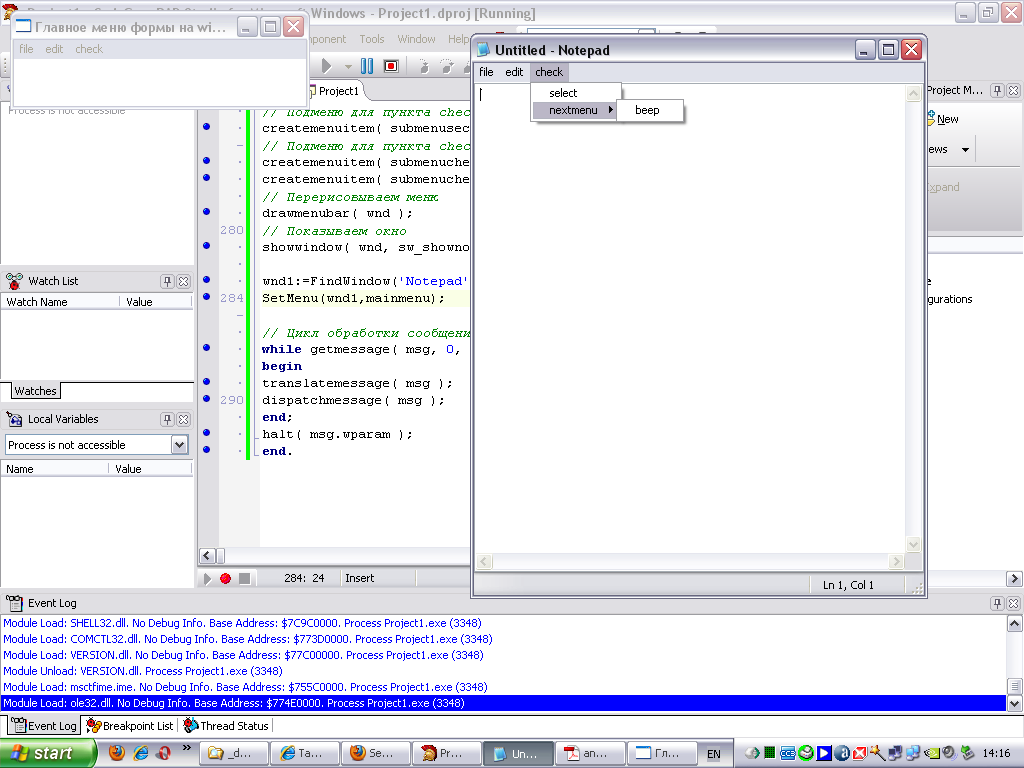Pin the Watch List panel
The width and height of the screenshot is (1024, 768).
tap(167, 282)
